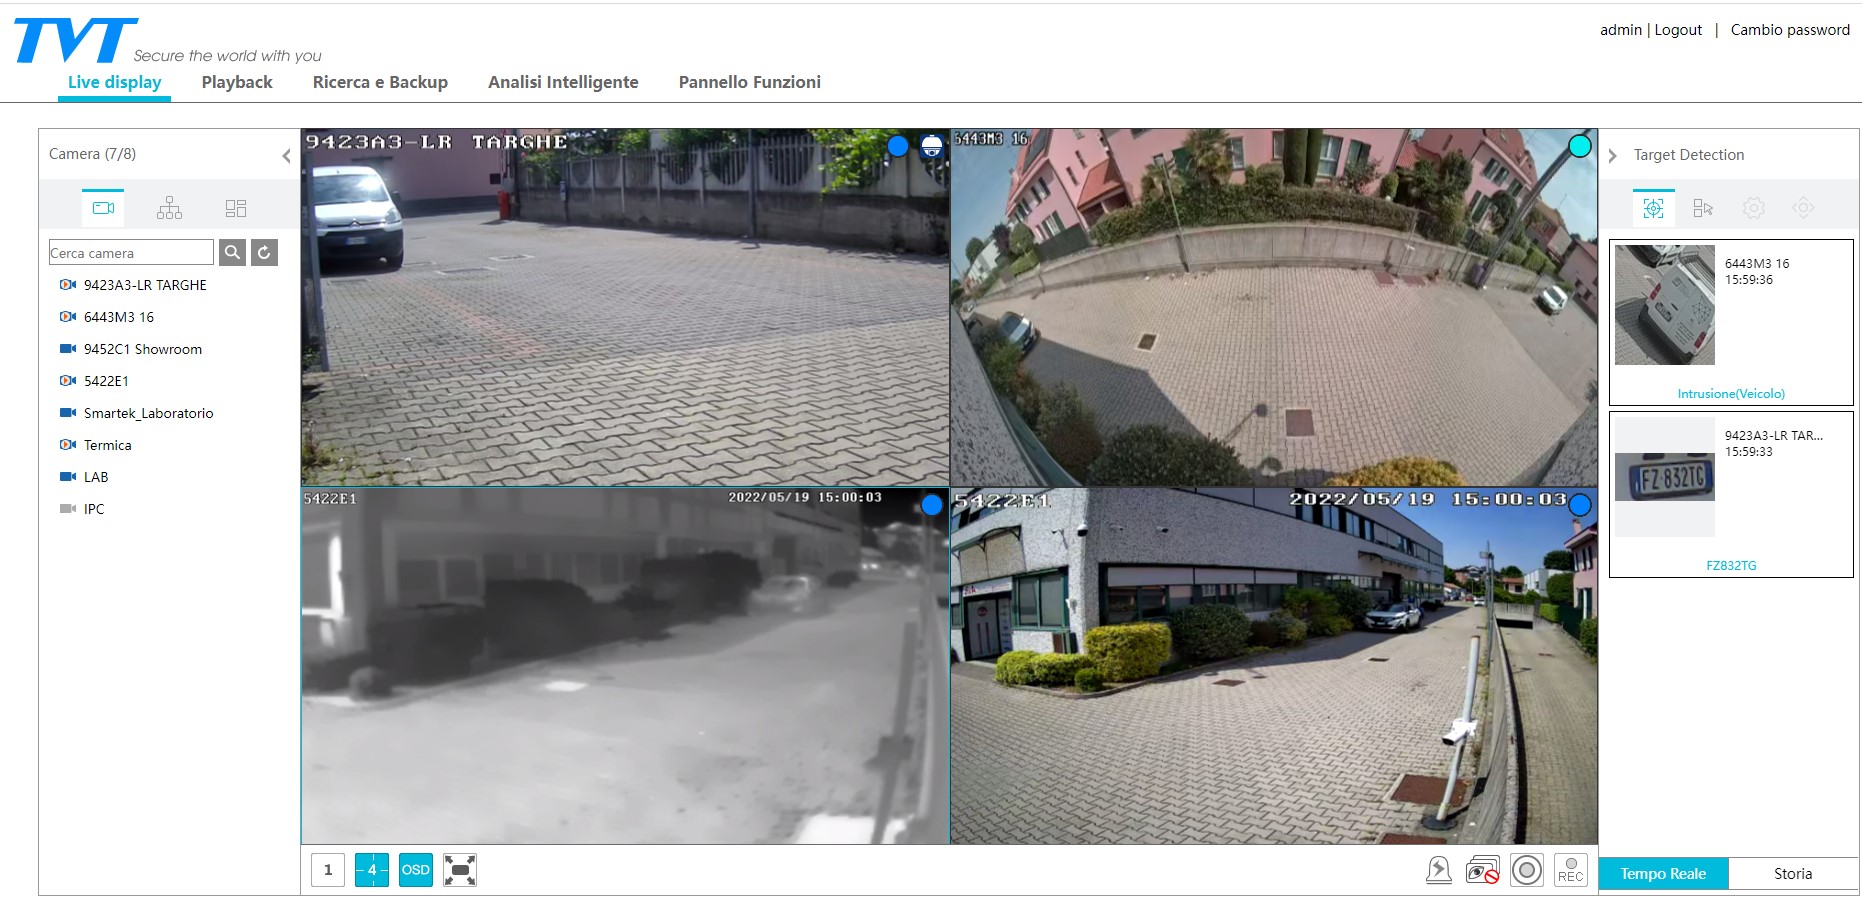Select camera 9423A3-LR TARGHE in list

[145, 285]
